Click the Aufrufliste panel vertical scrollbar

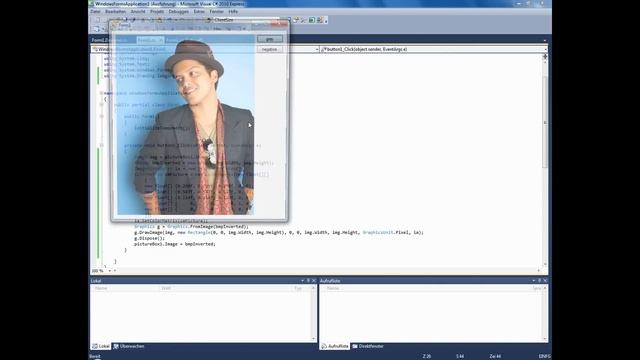[x=545, y=313]
